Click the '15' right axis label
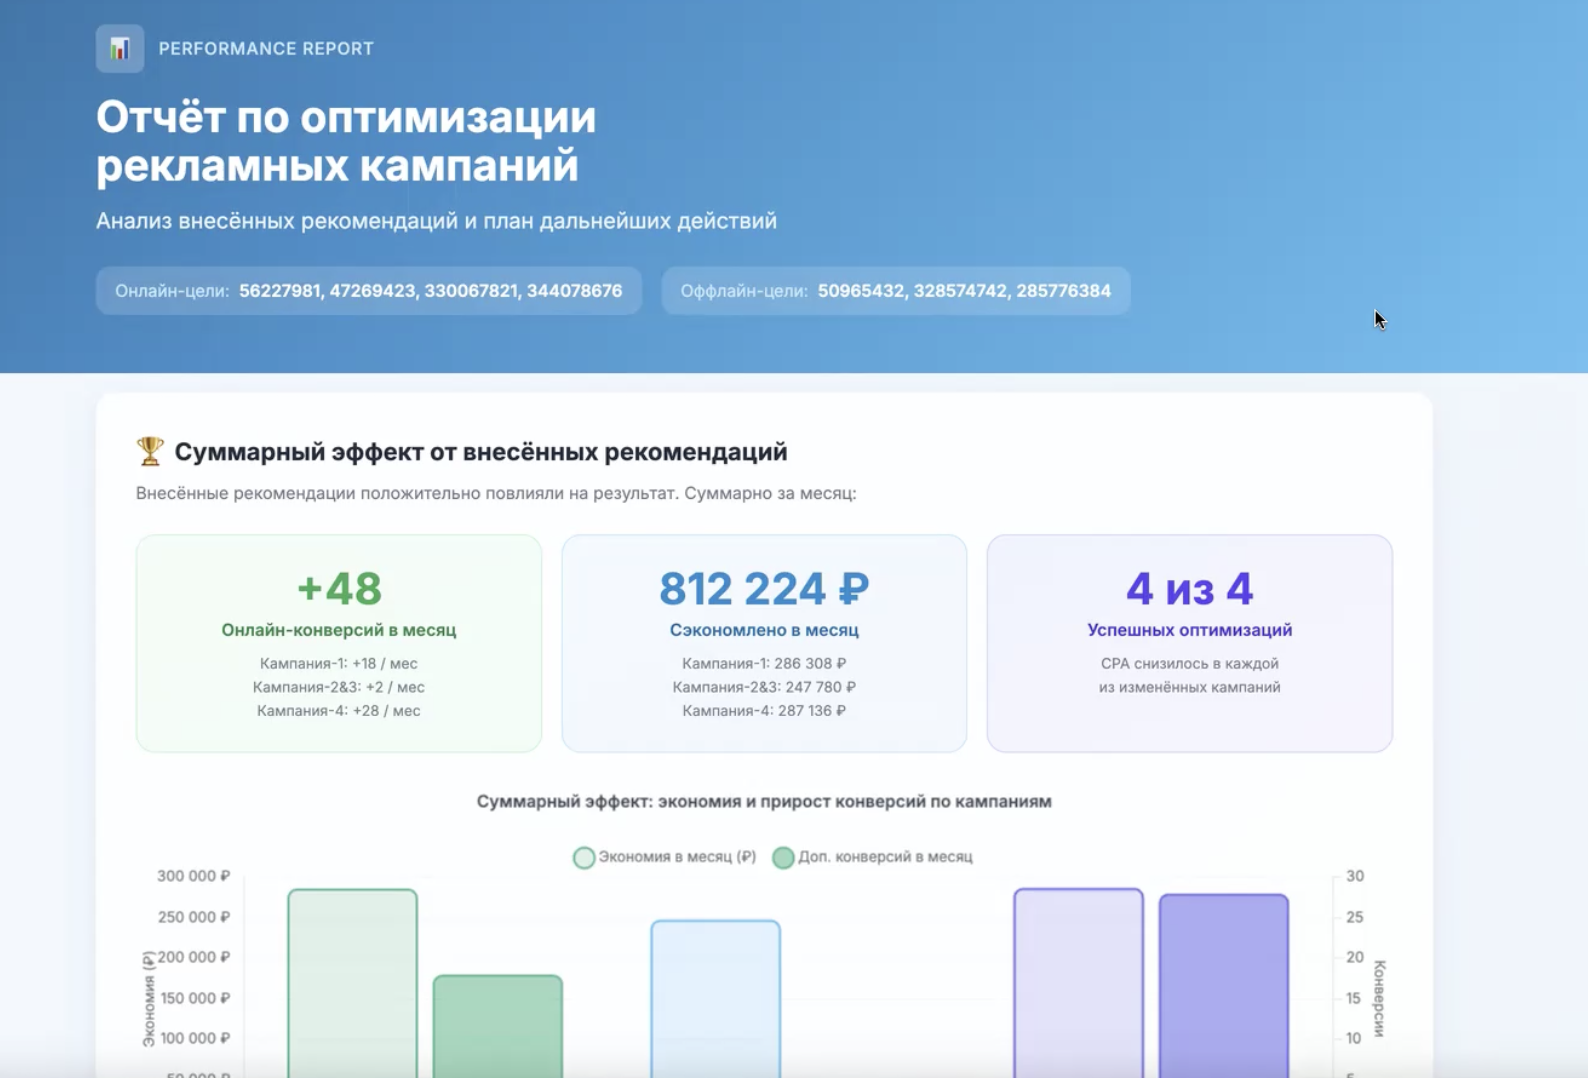The width and height of the screenshot is (1588, 1078). click(x=1354, y=998)
